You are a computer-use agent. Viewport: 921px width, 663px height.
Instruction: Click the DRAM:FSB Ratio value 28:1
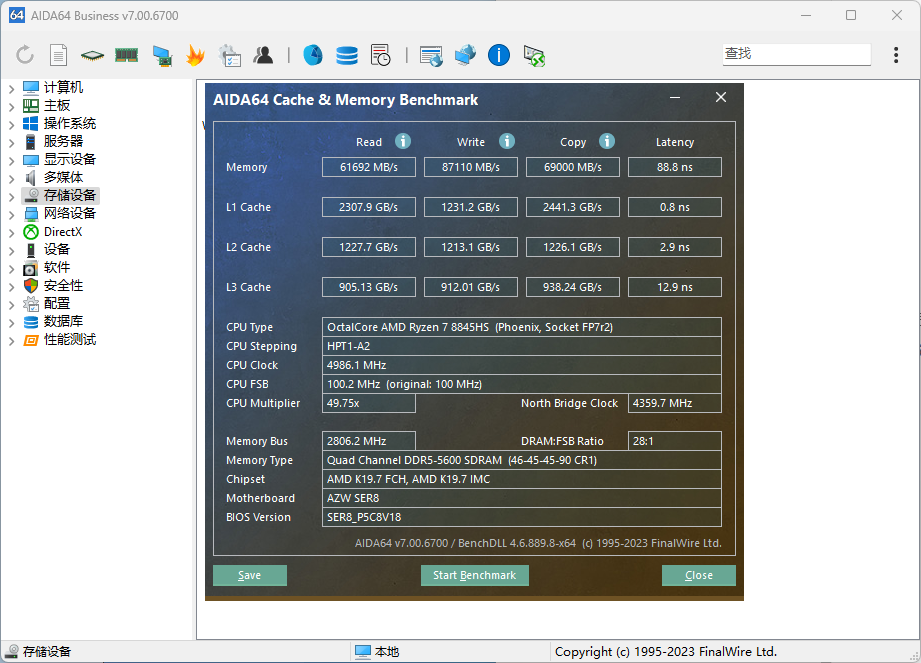674,441
